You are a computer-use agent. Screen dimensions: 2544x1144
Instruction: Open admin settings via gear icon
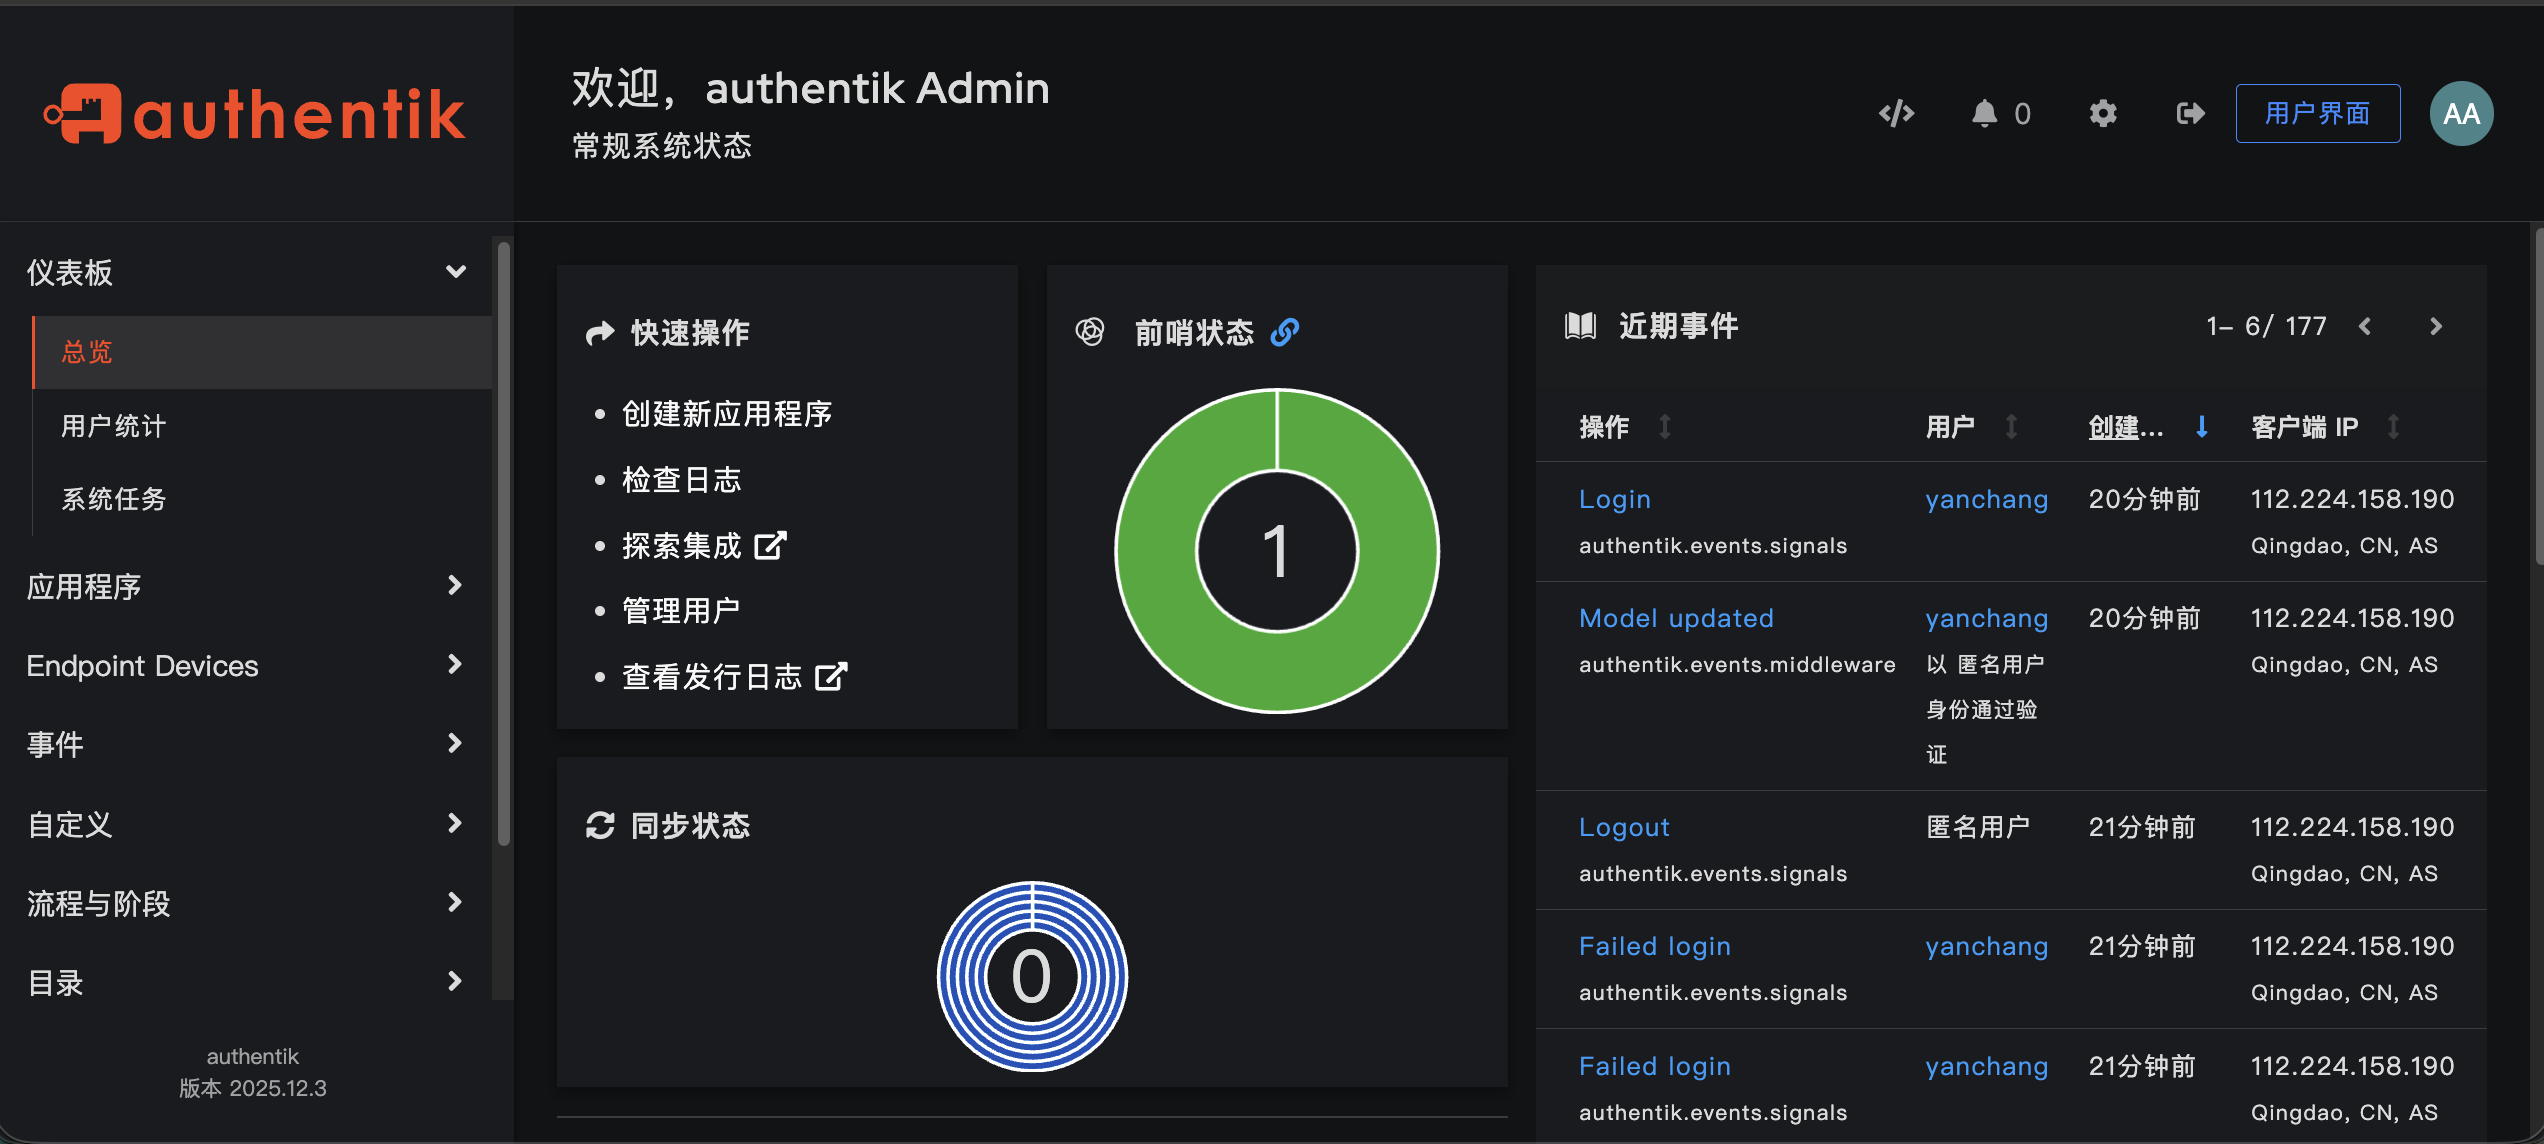[2103, 113]
